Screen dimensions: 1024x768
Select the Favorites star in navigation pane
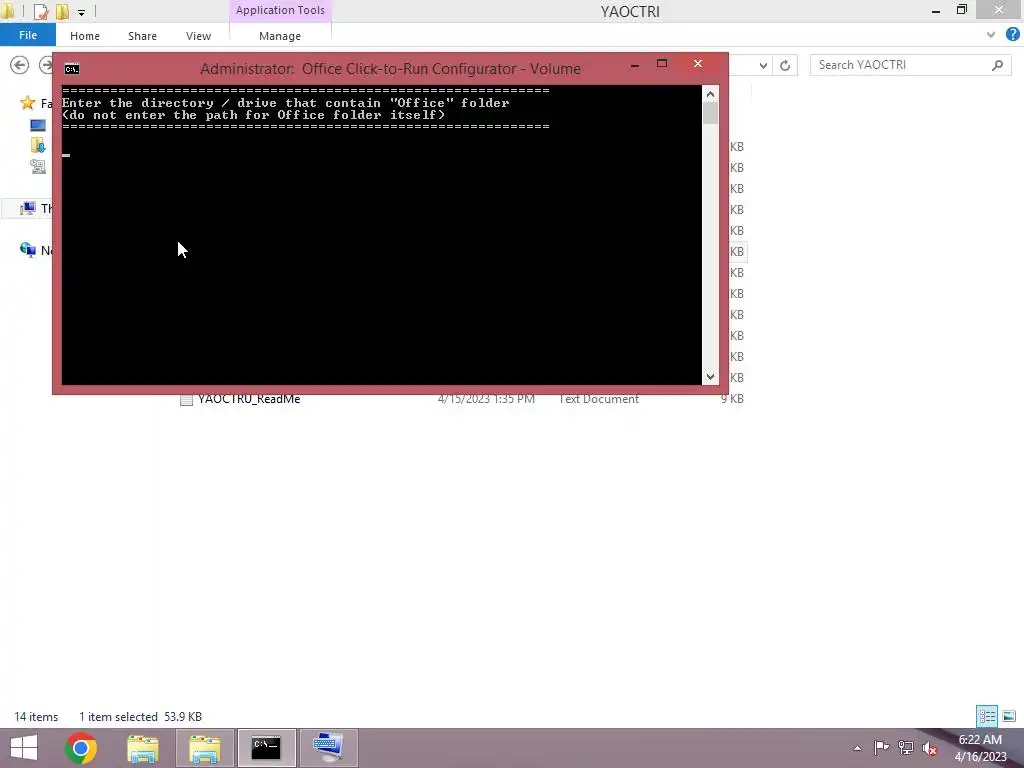27,103
